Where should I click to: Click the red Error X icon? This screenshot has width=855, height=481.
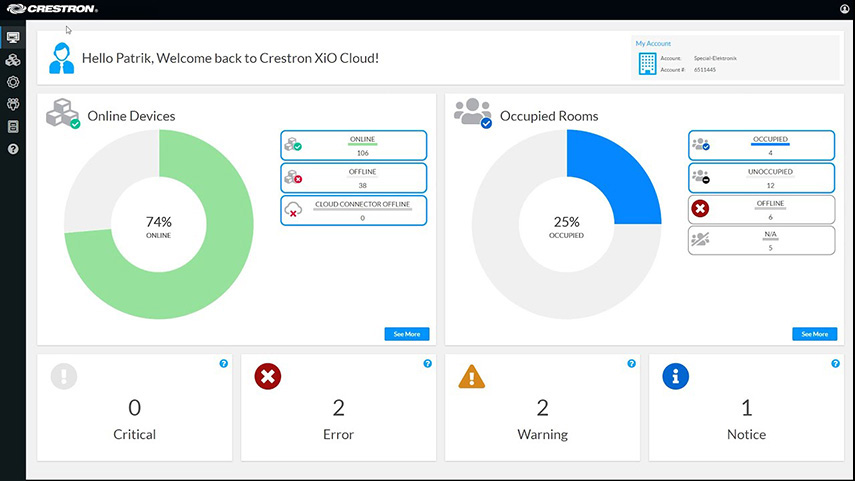(268, 376)
